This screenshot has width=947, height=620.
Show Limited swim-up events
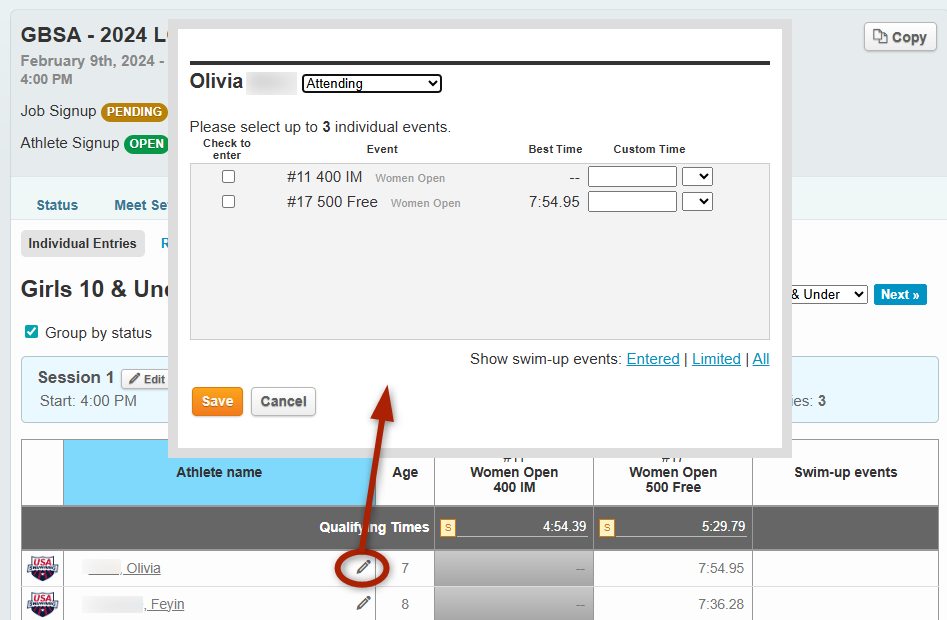pos(716,359)
